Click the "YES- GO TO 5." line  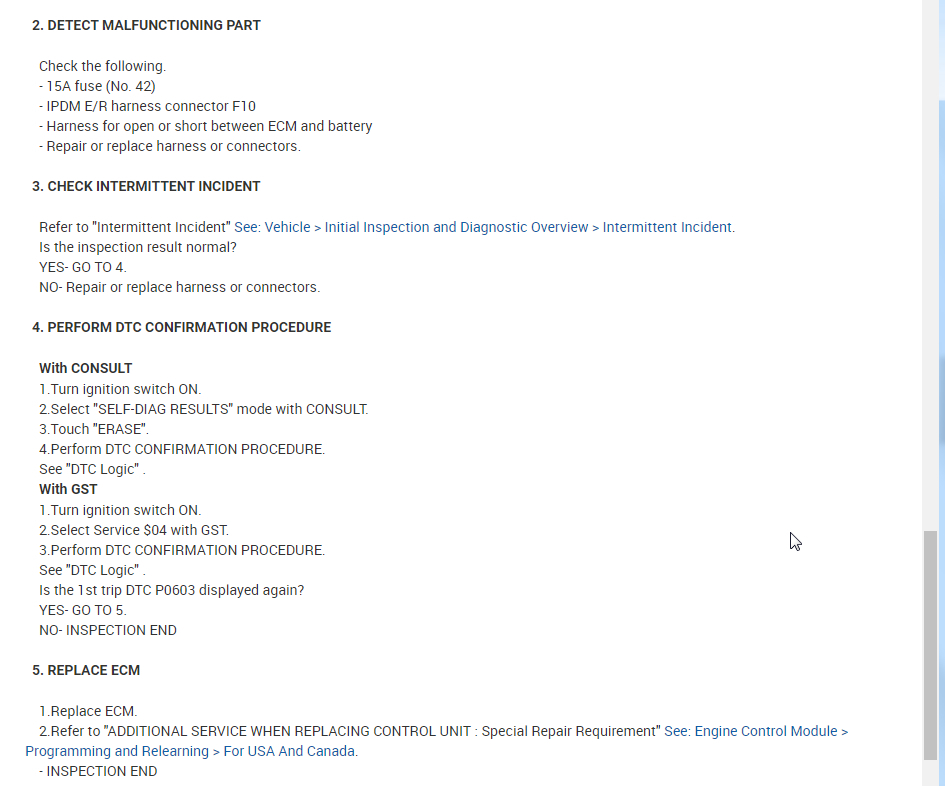(x=83, y=610)
